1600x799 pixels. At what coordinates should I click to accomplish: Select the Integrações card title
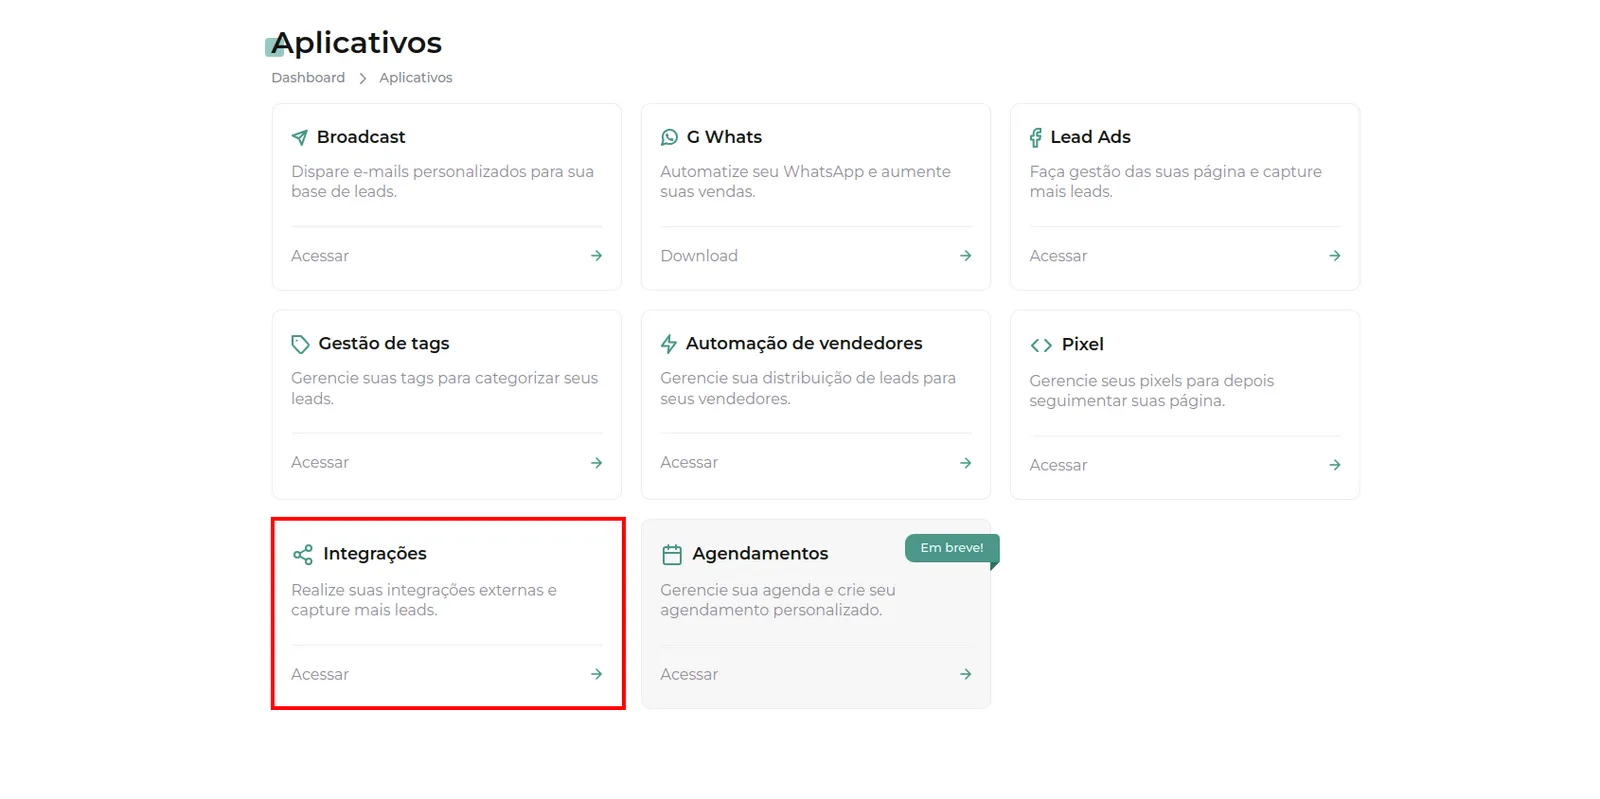[375, 554]
